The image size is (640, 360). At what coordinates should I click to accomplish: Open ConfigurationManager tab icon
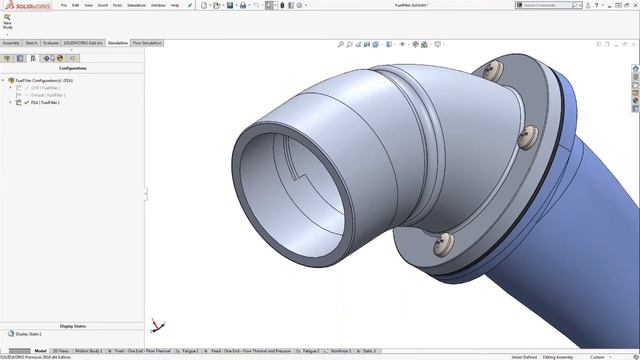click(33, 58)
